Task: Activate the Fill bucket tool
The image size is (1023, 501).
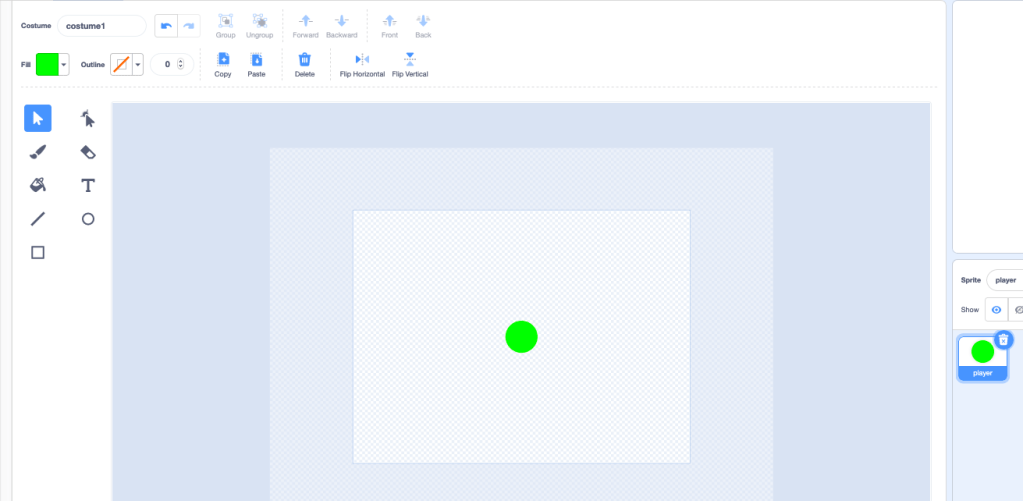Action: pos(38,185)
